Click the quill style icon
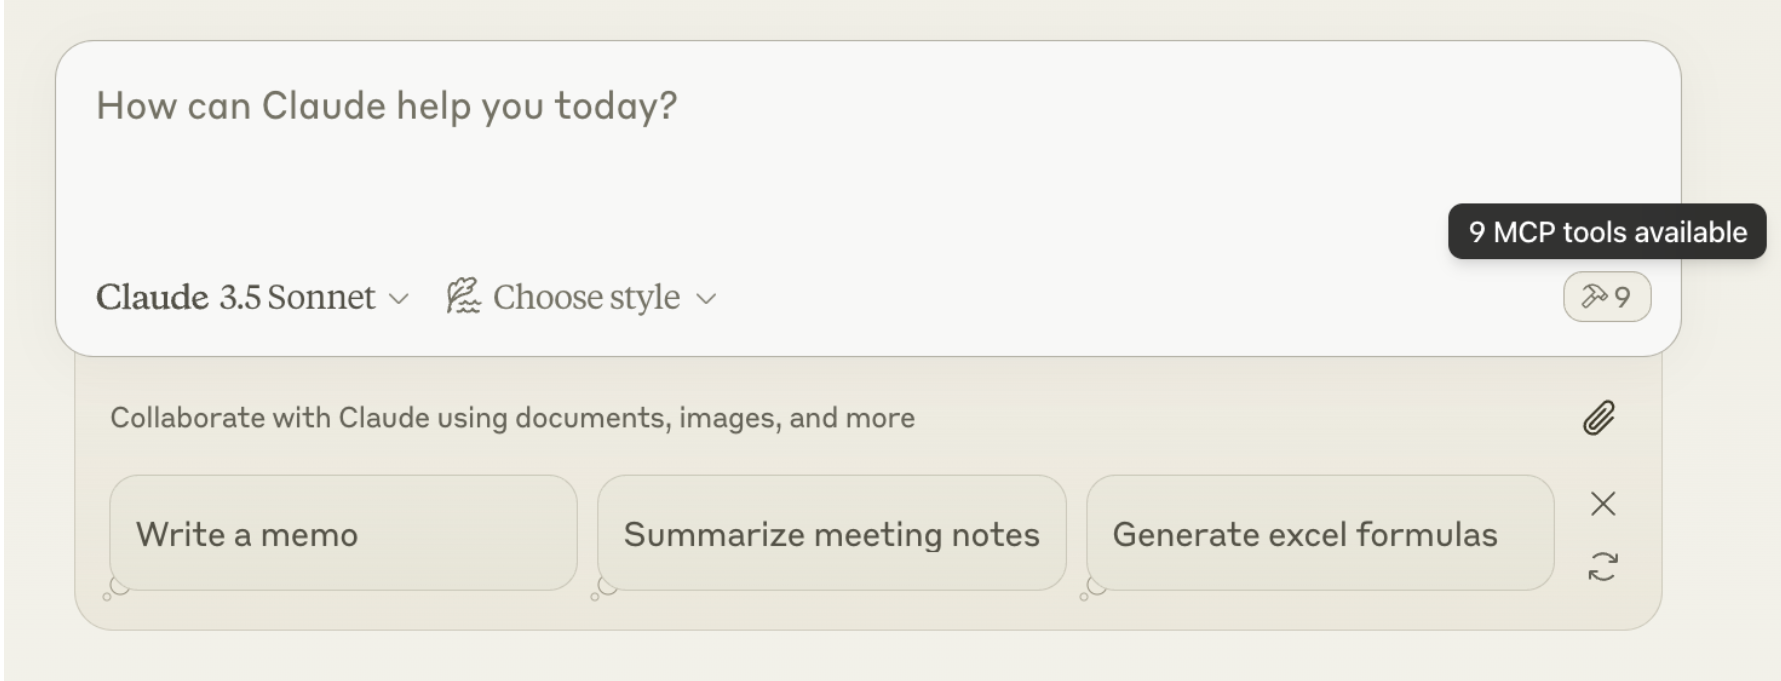This screenshot has width=1781, height=681. [x=463, y=297]
